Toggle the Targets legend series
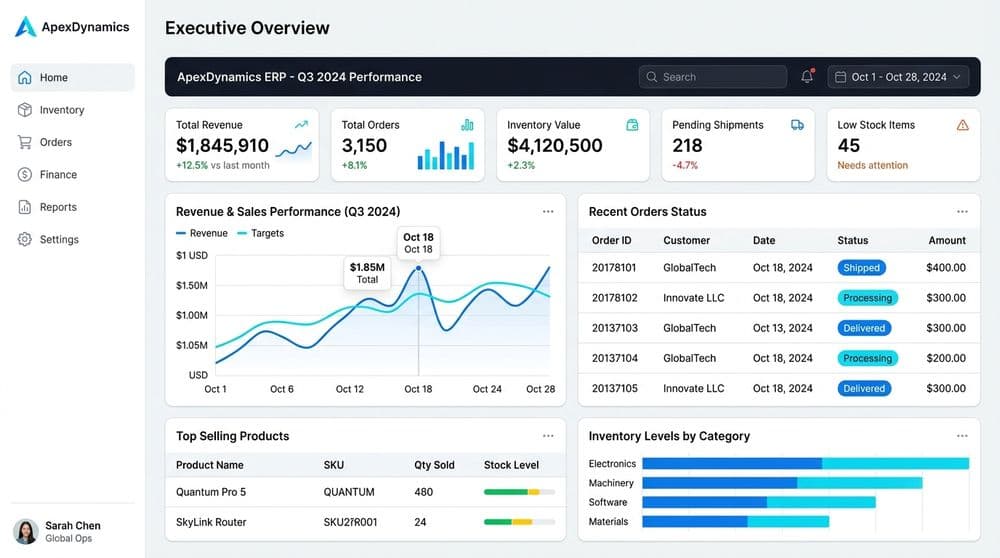 click(x=260, y=233)
